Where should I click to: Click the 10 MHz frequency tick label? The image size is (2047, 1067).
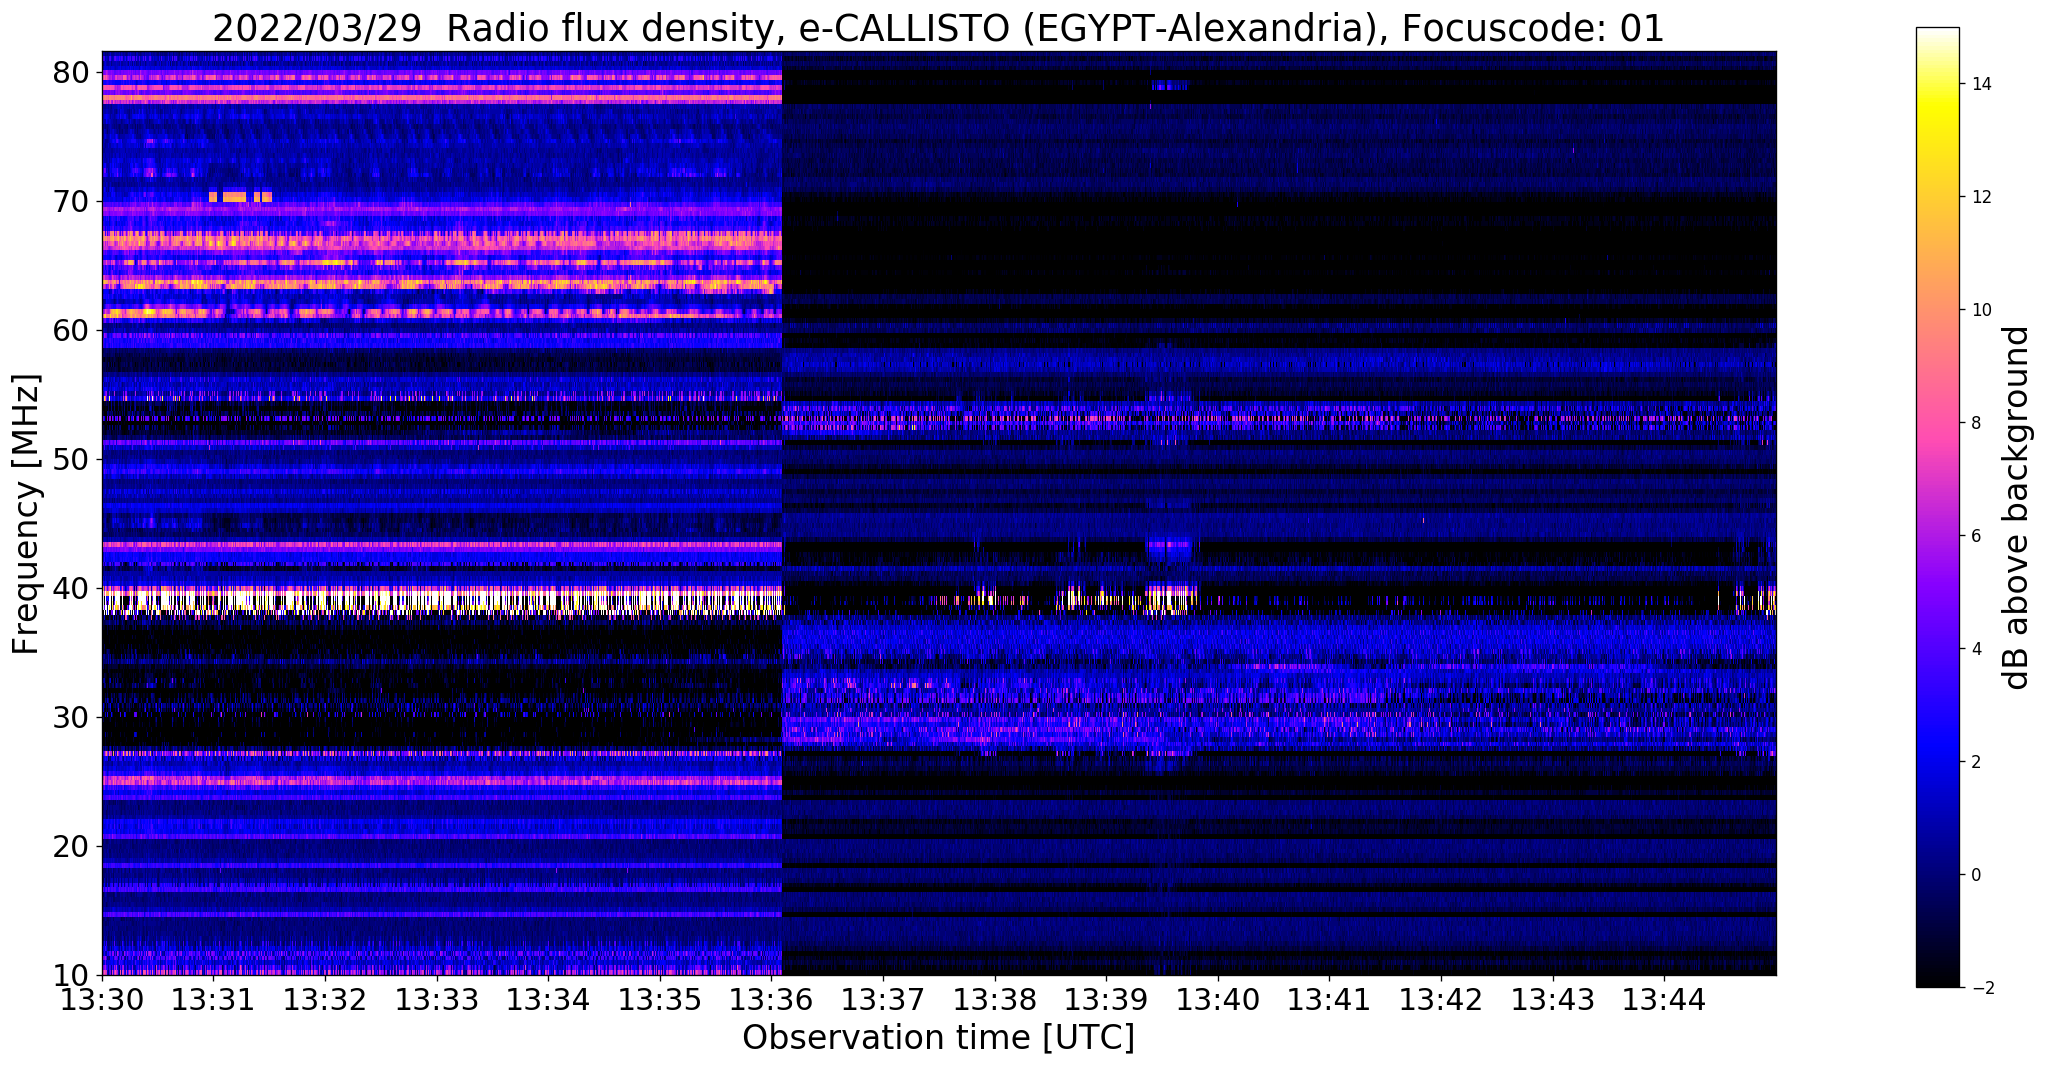[x=71, y=975]
